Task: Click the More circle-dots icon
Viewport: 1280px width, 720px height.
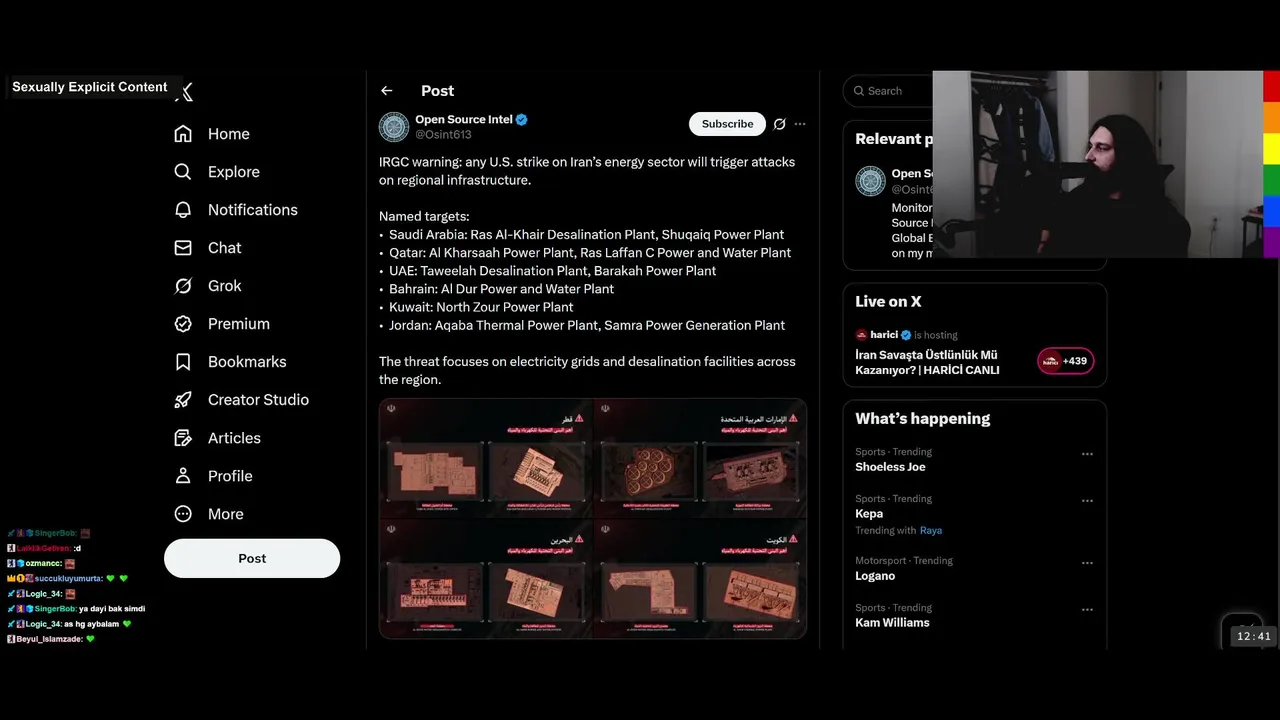Action: tap(183, 514)
